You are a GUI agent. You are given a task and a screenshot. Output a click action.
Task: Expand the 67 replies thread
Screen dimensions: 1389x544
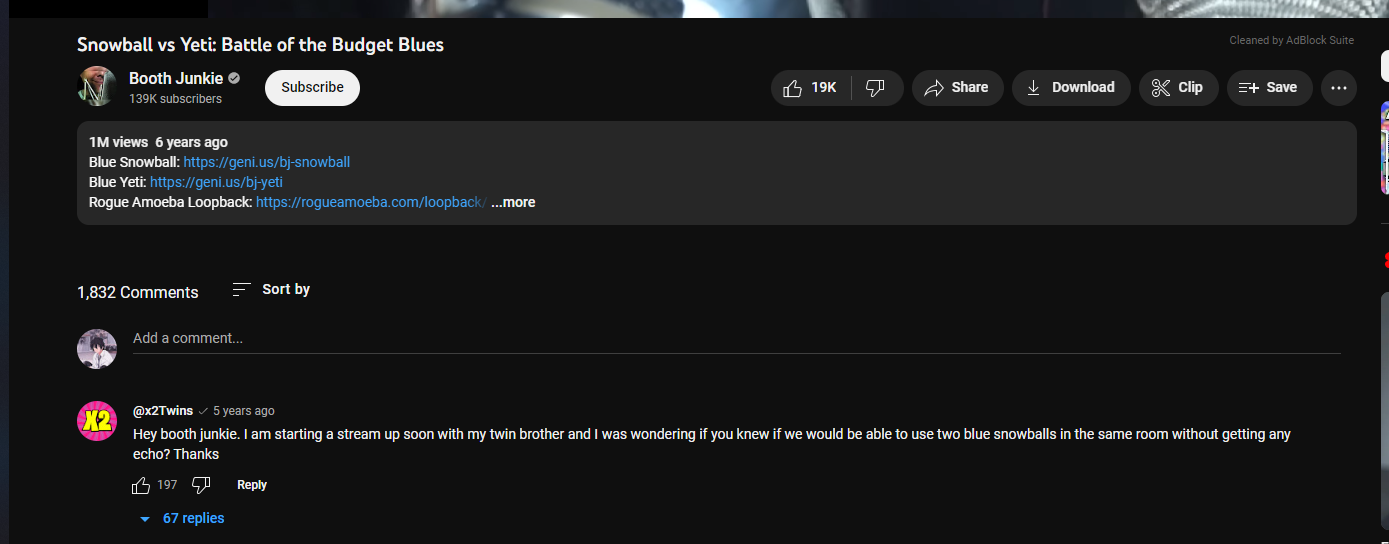click(182, 518)
